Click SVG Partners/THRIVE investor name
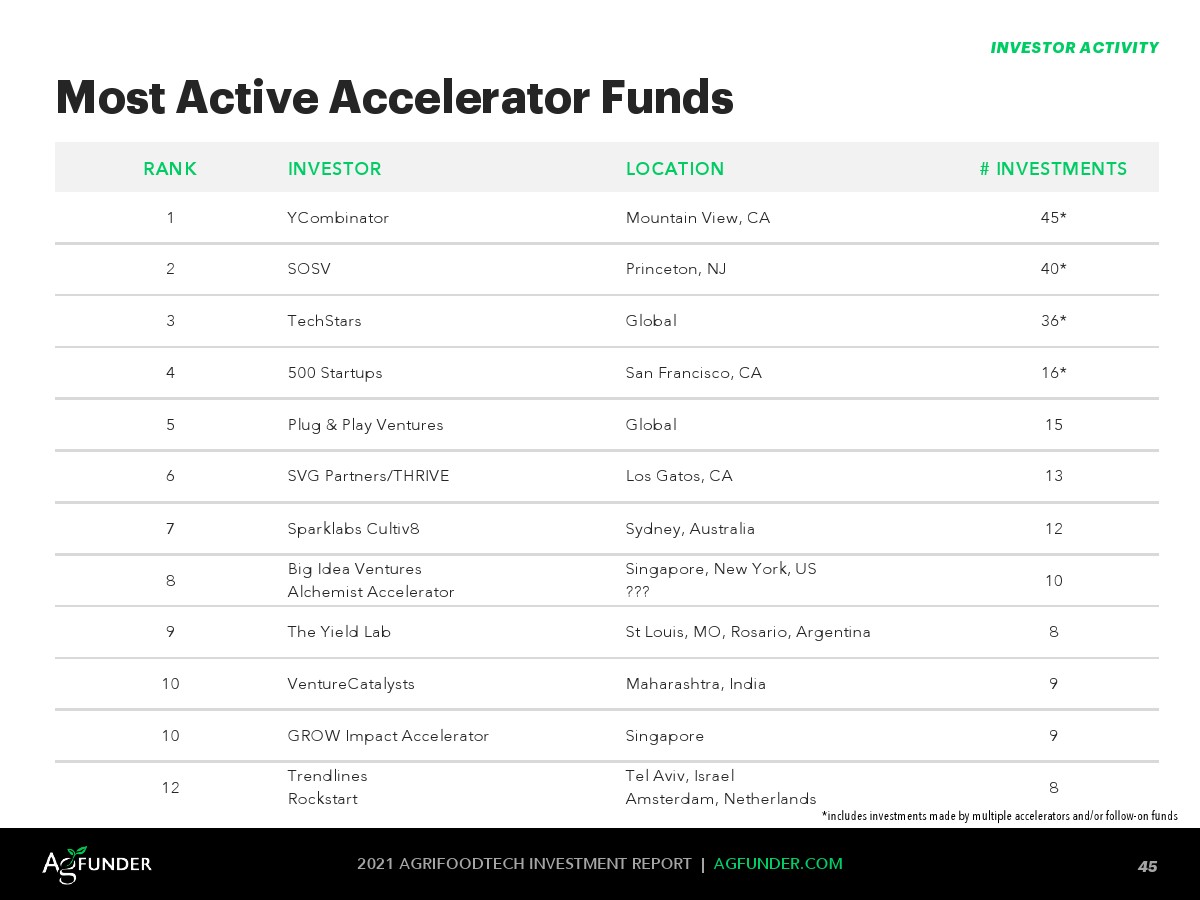1200x900 pixels. click(x=368, y=476)
